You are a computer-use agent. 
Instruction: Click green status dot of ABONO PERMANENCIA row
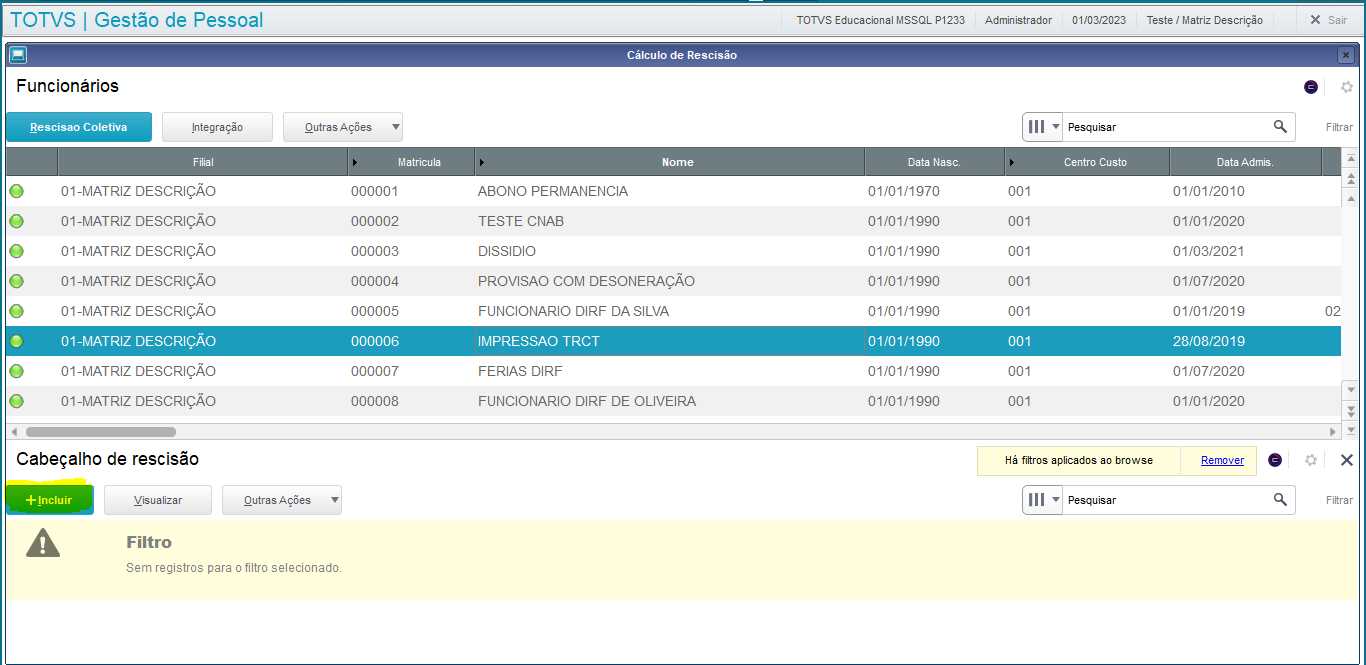coord(16,191)
